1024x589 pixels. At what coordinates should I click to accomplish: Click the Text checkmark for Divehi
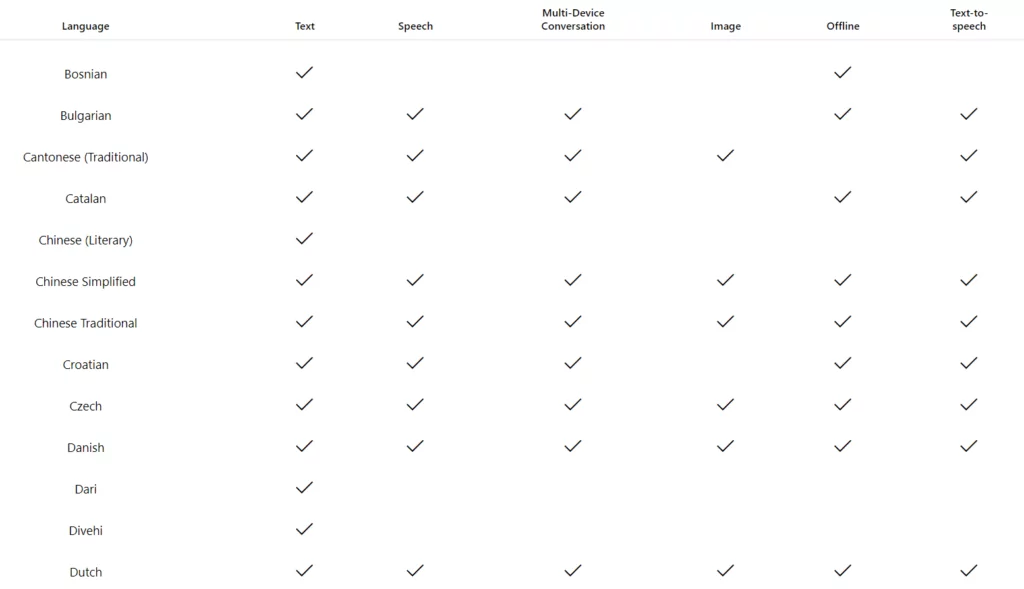click(x=304, y=529)
